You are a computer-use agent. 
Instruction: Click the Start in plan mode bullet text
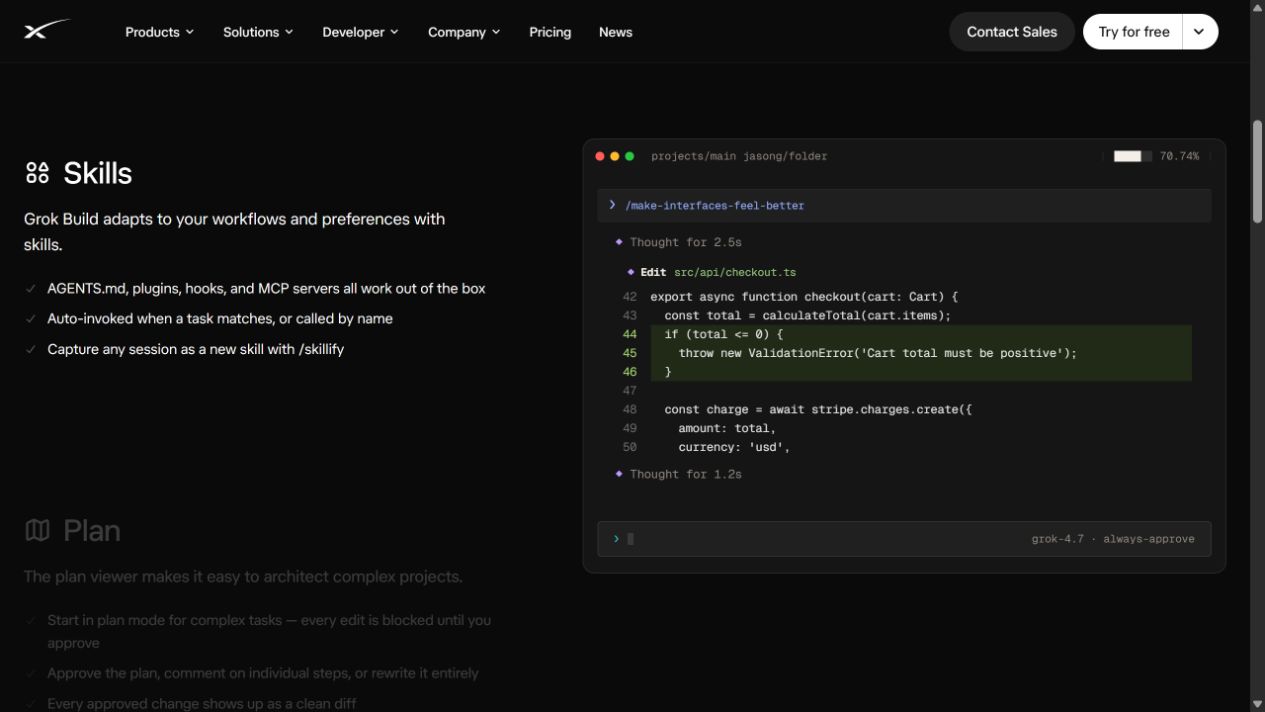(x=269, y=631)
